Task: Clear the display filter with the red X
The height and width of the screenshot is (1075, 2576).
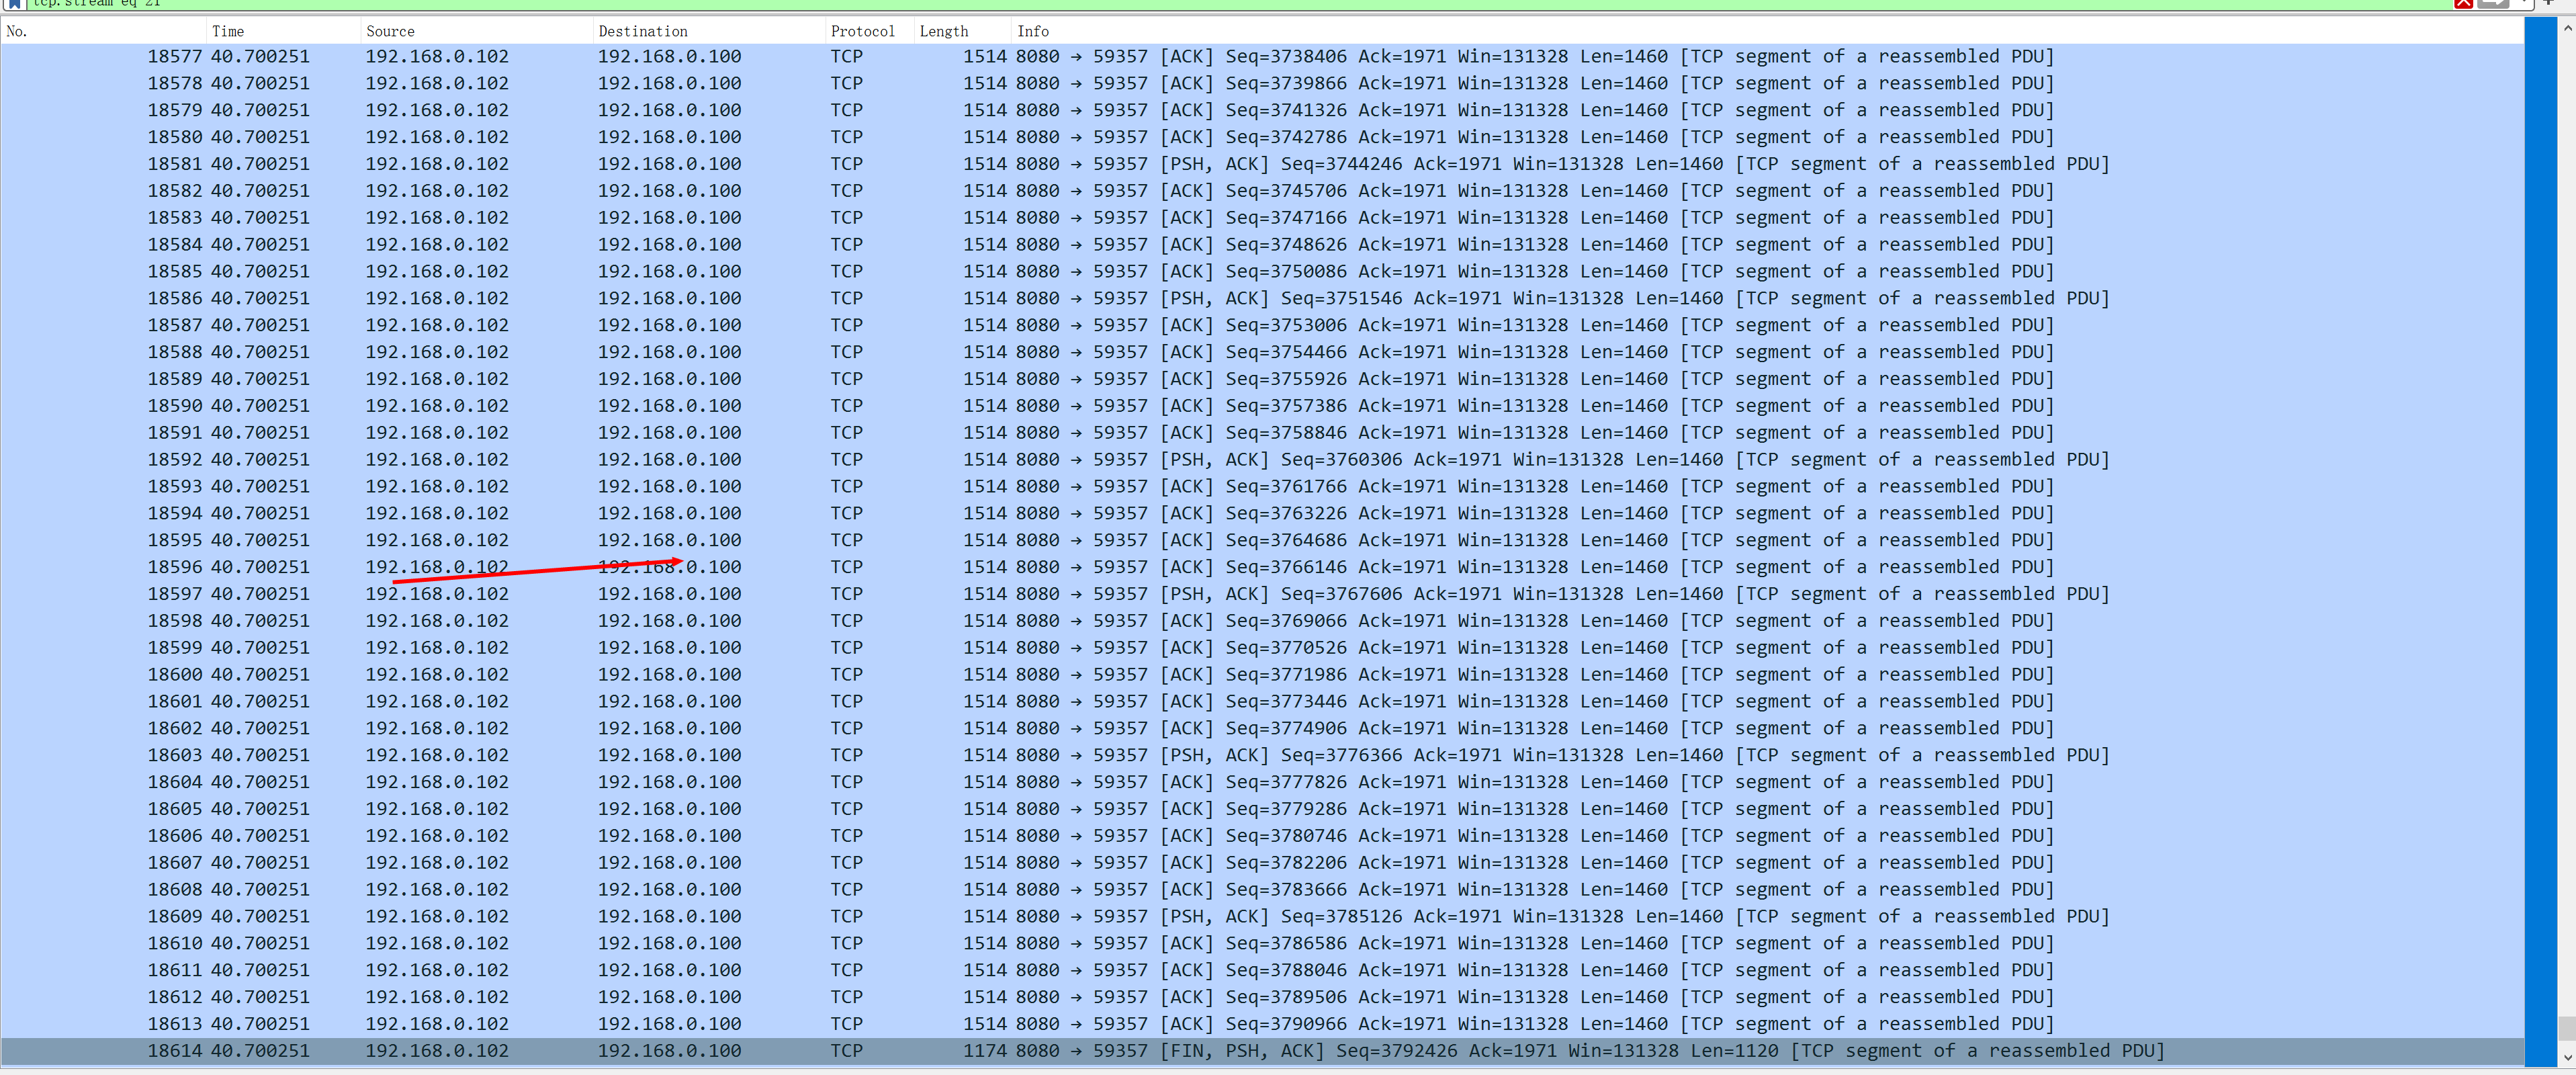Action: pyautogui.click(x=2463, y=3)
